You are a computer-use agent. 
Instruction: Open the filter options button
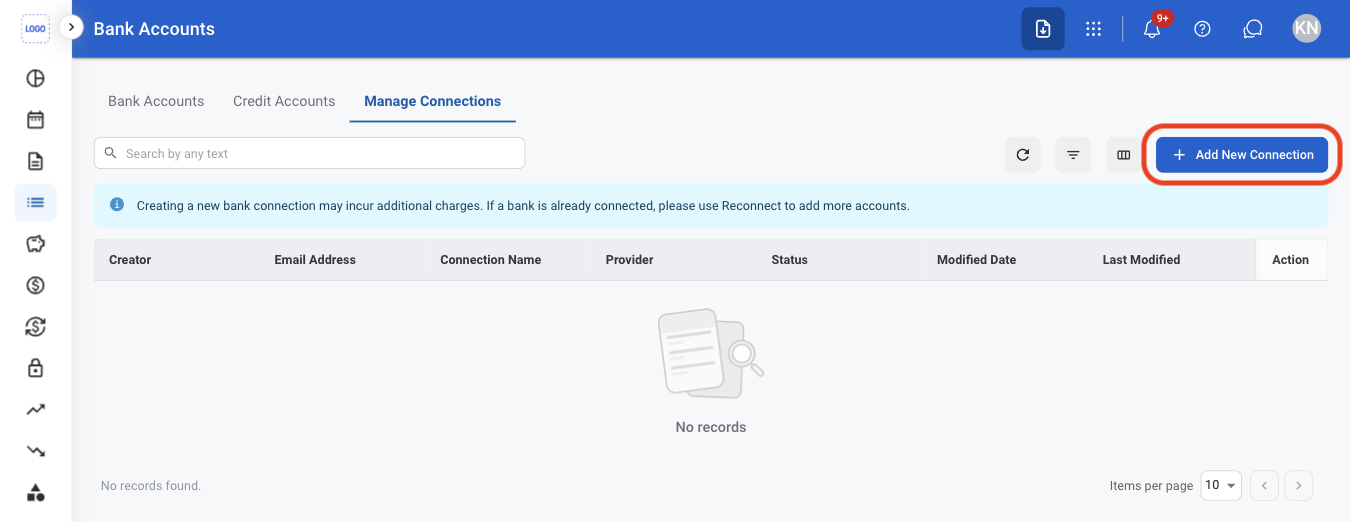(1073, 155)
